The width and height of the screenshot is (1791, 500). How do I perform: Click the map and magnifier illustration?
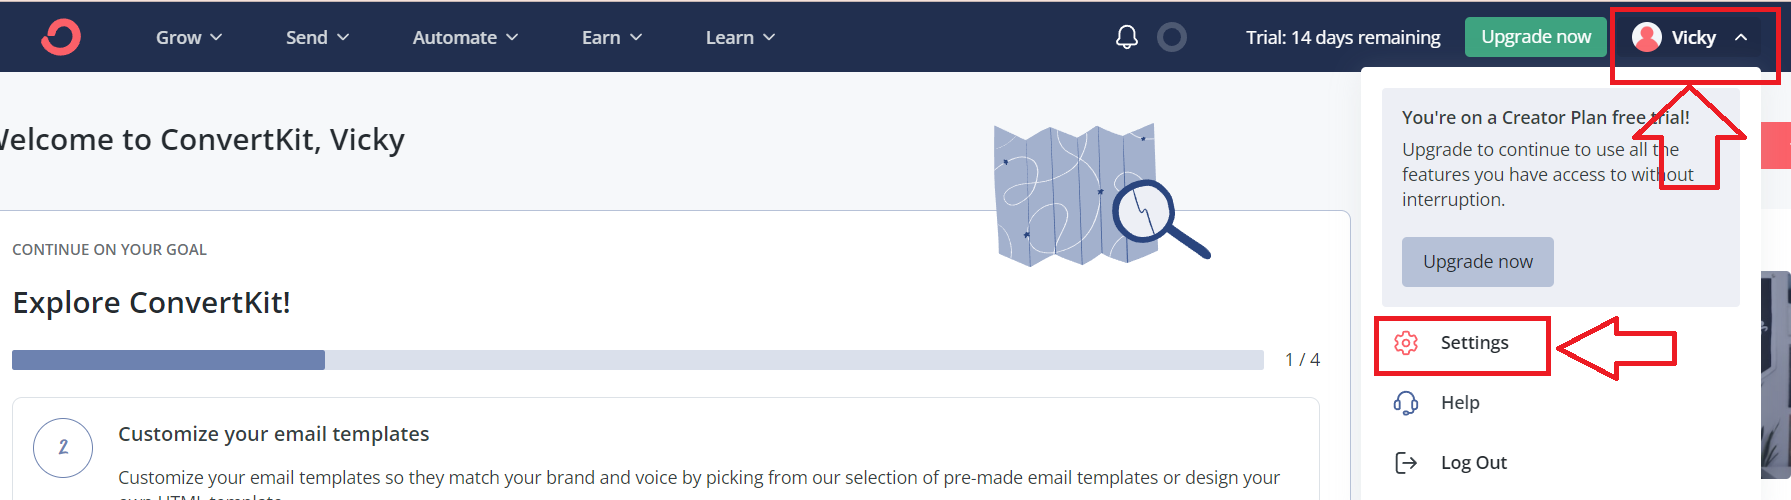tap(1101, 195)
